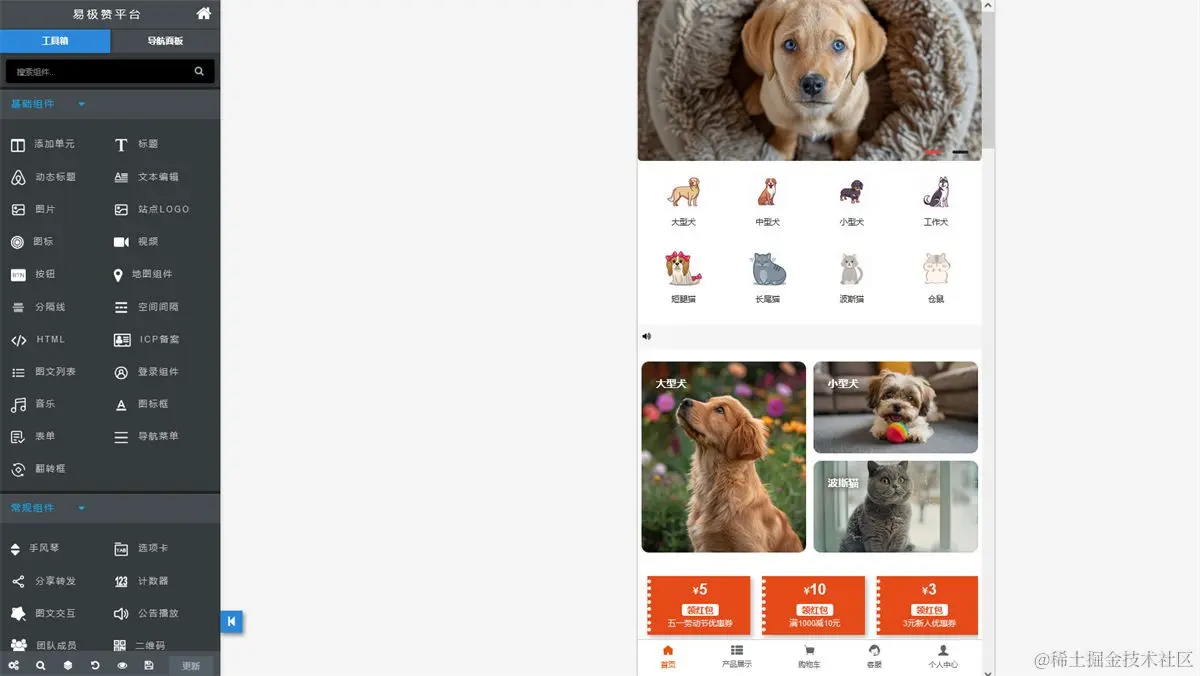Open the settings gears icon at bottom left

click(14, 665)
